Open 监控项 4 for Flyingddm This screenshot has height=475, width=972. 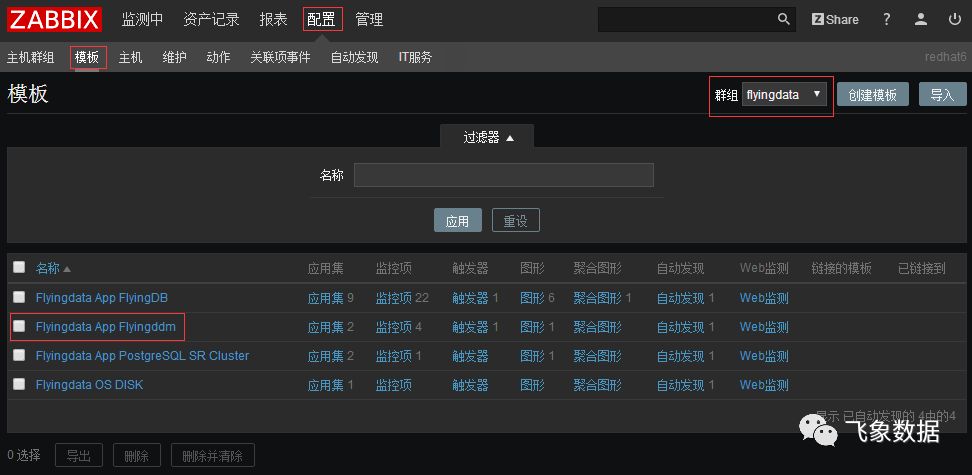click(x=394, y=327)
